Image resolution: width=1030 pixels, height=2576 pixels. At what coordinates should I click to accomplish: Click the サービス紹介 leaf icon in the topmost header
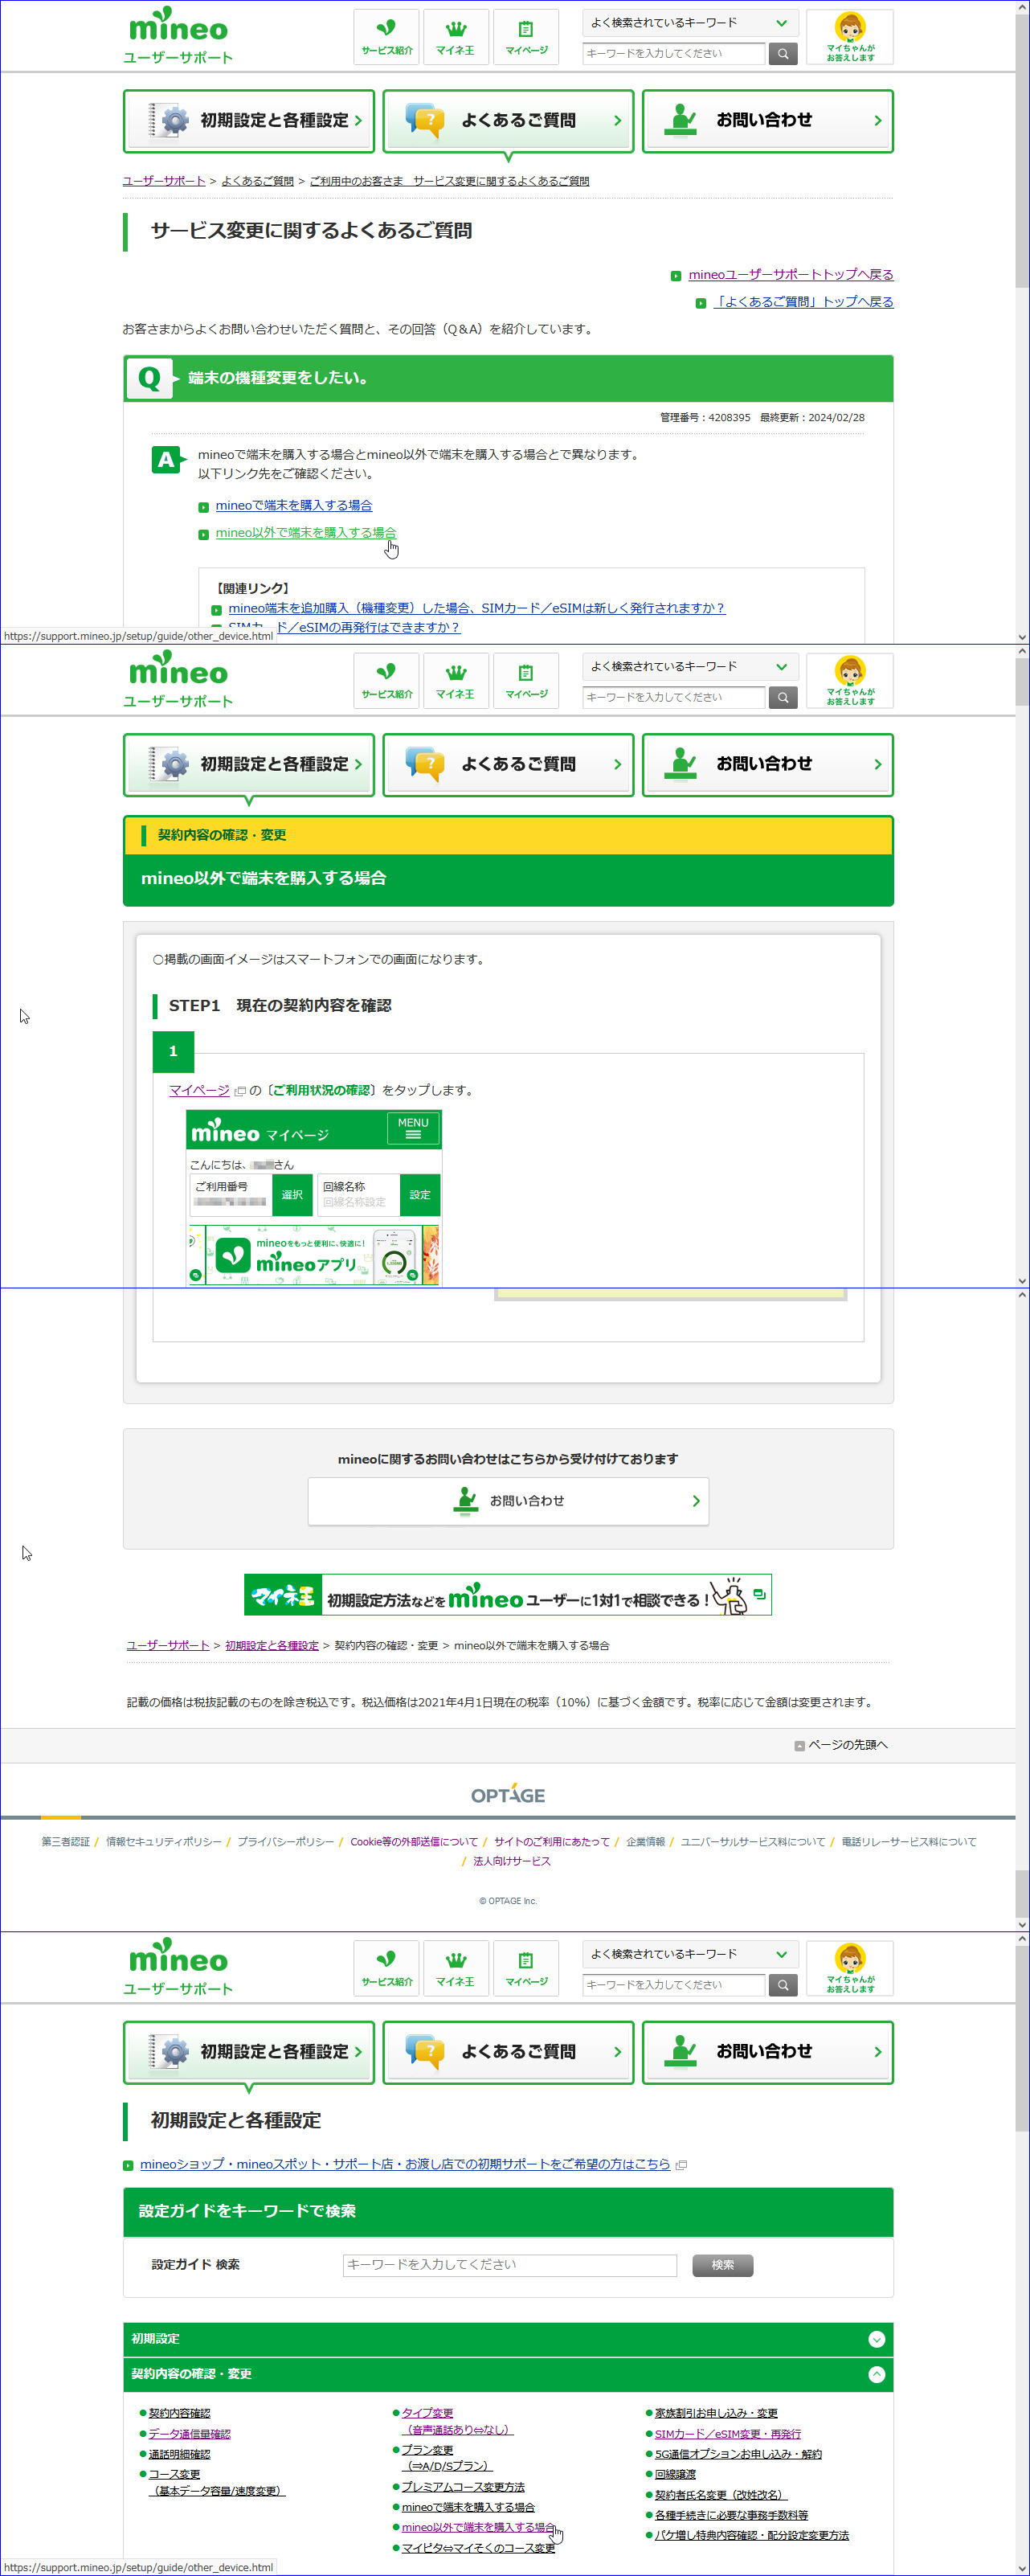coord(386,29)
